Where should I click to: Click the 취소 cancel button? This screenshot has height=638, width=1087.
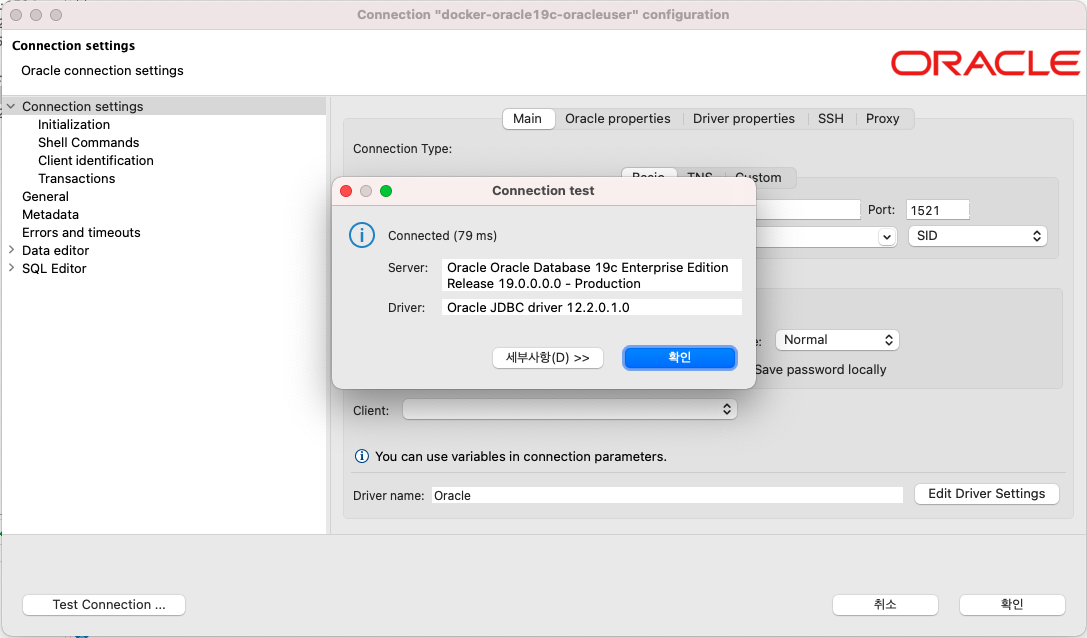pyautogui.click(x=885, y=605)
